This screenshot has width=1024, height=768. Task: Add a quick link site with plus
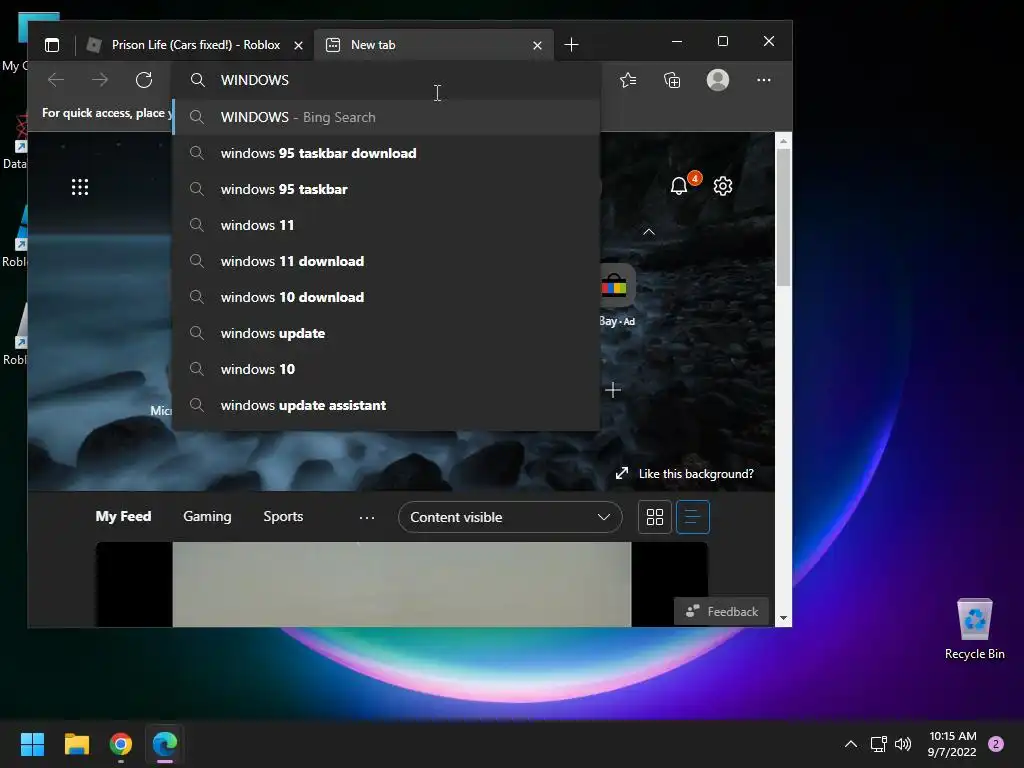pos(613,391)
